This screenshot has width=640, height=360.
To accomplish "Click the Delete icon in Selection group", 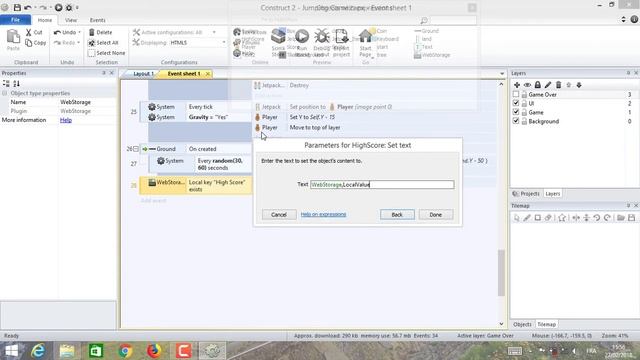I will [x=92, y=32].
